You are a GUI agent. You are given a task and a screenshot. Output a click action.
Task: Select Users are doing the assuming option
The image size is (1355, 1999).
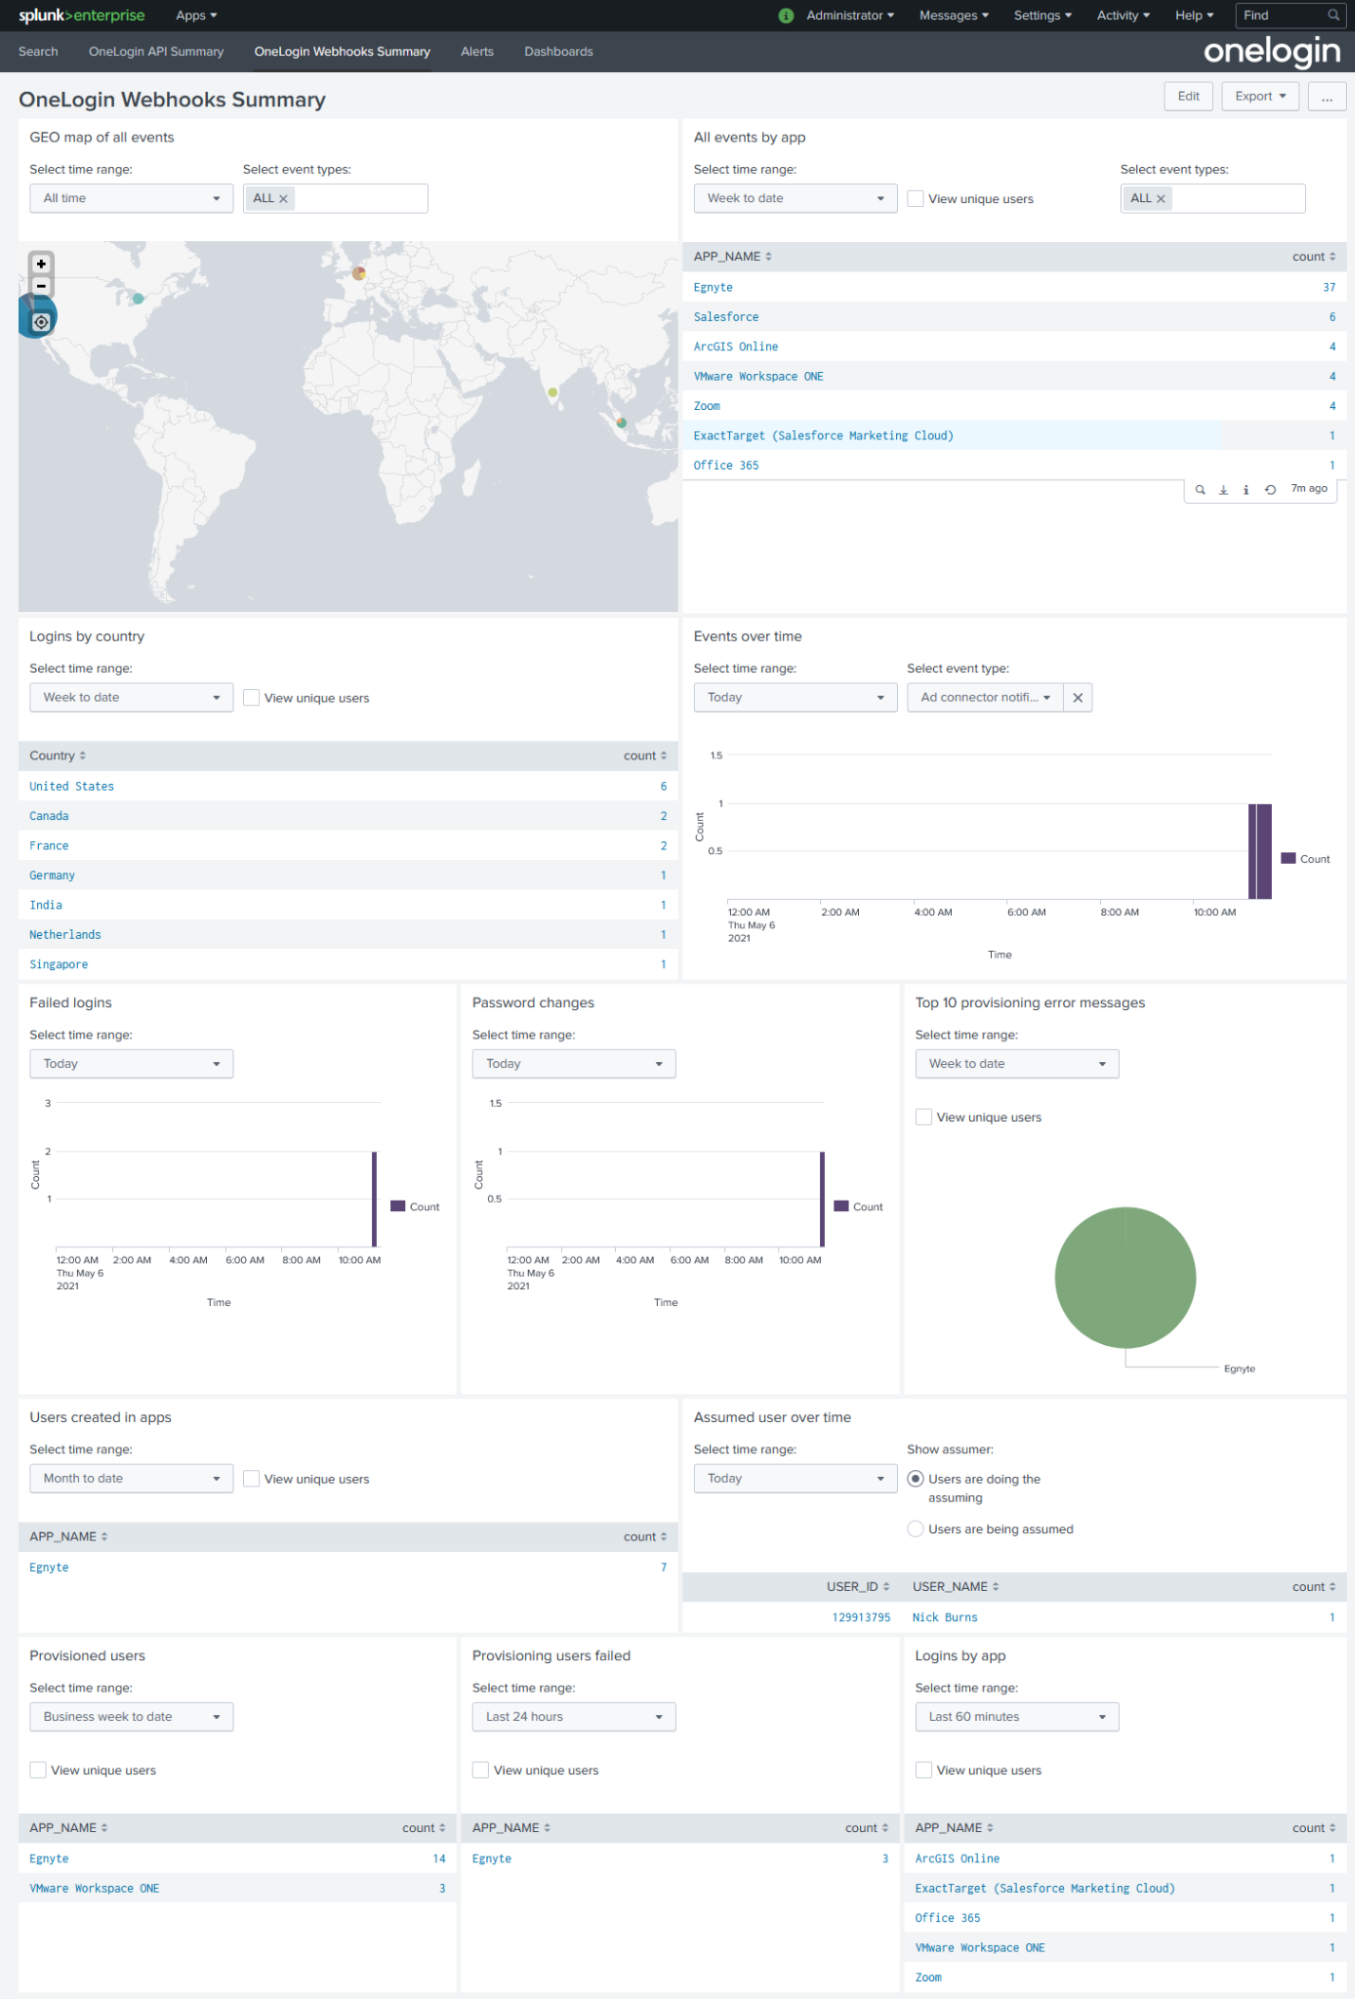(915, 1479)
